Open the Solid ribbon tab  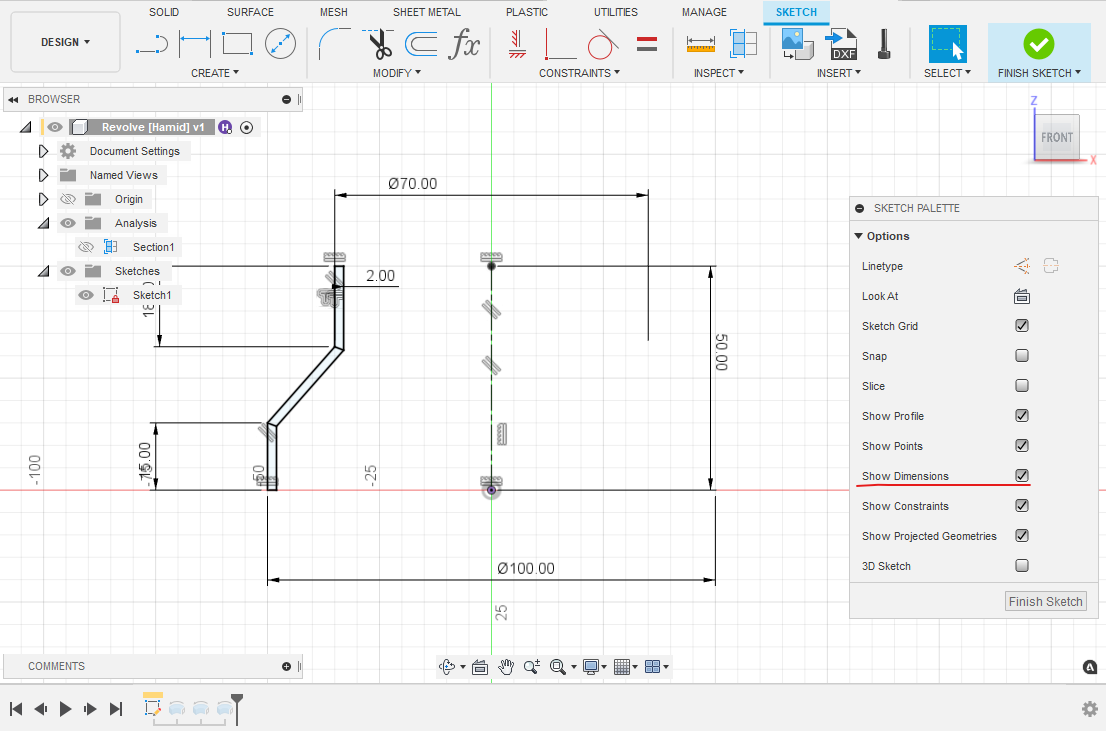tap(164, 12)
